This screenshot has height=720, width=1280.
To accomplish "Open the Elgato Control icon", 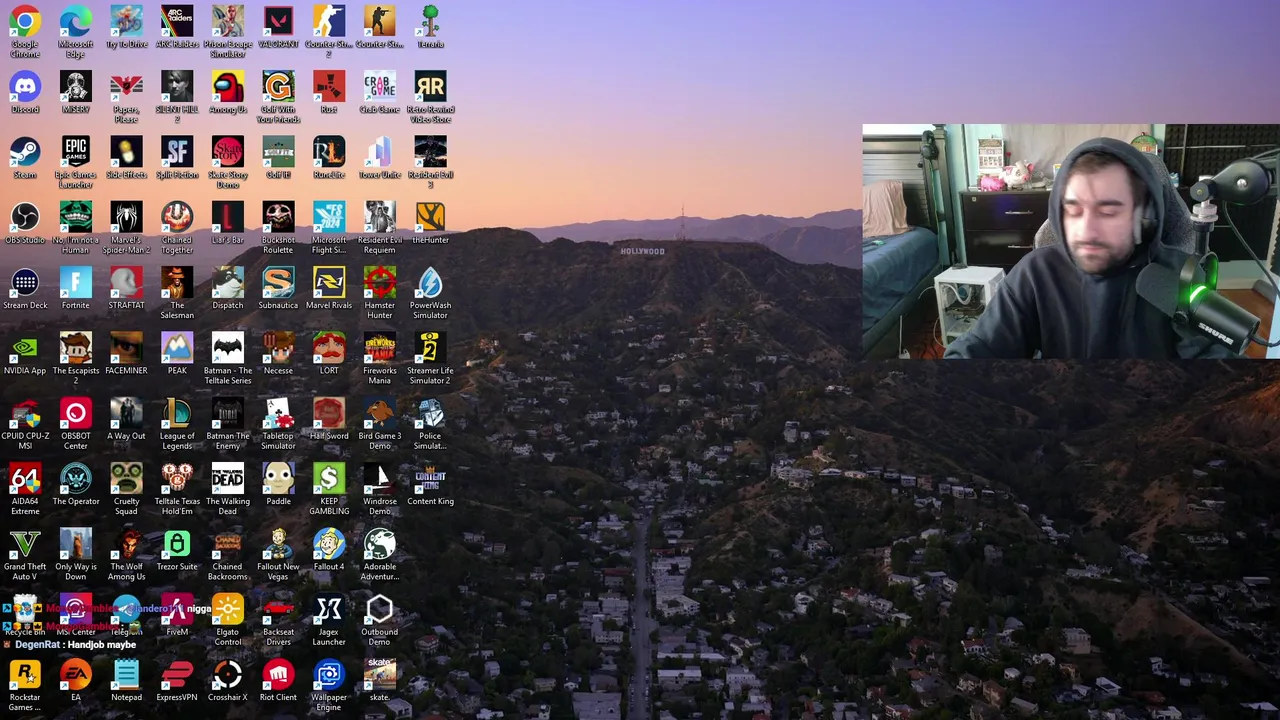I will pyautogui.click(x=228, y=609).
